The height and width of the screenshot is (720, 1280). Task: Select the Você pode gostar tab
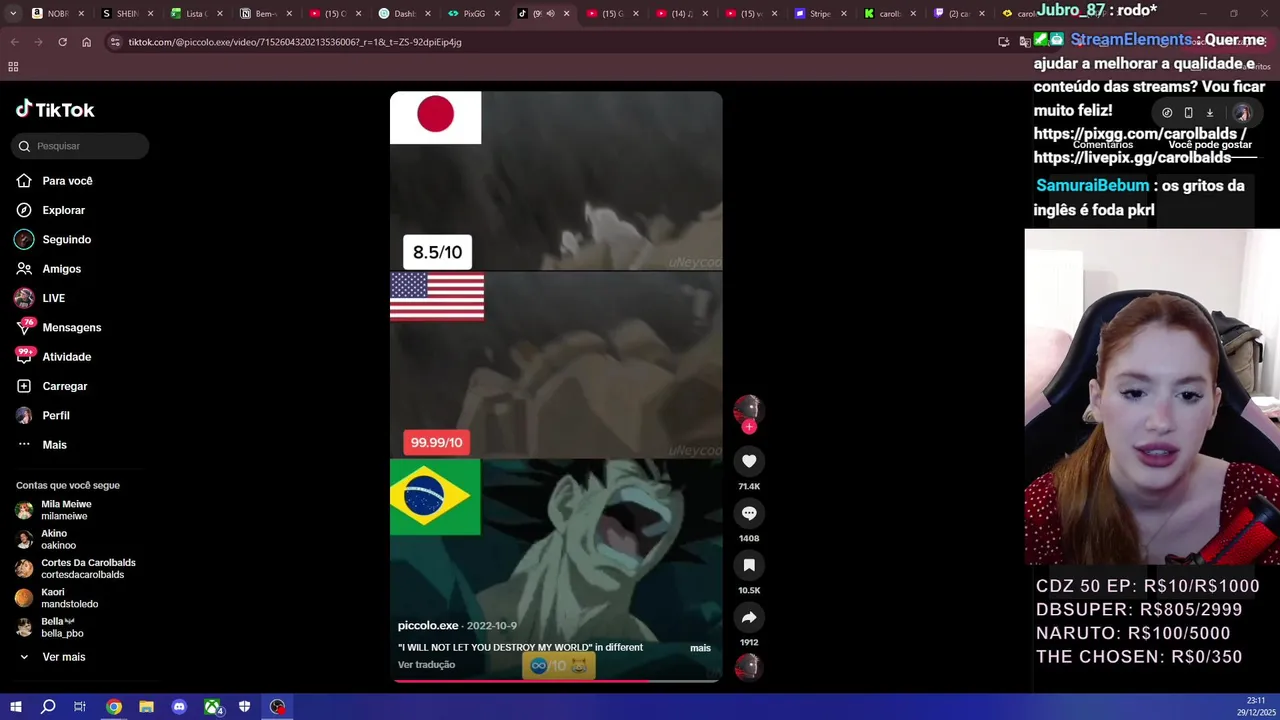[1210, 145]
